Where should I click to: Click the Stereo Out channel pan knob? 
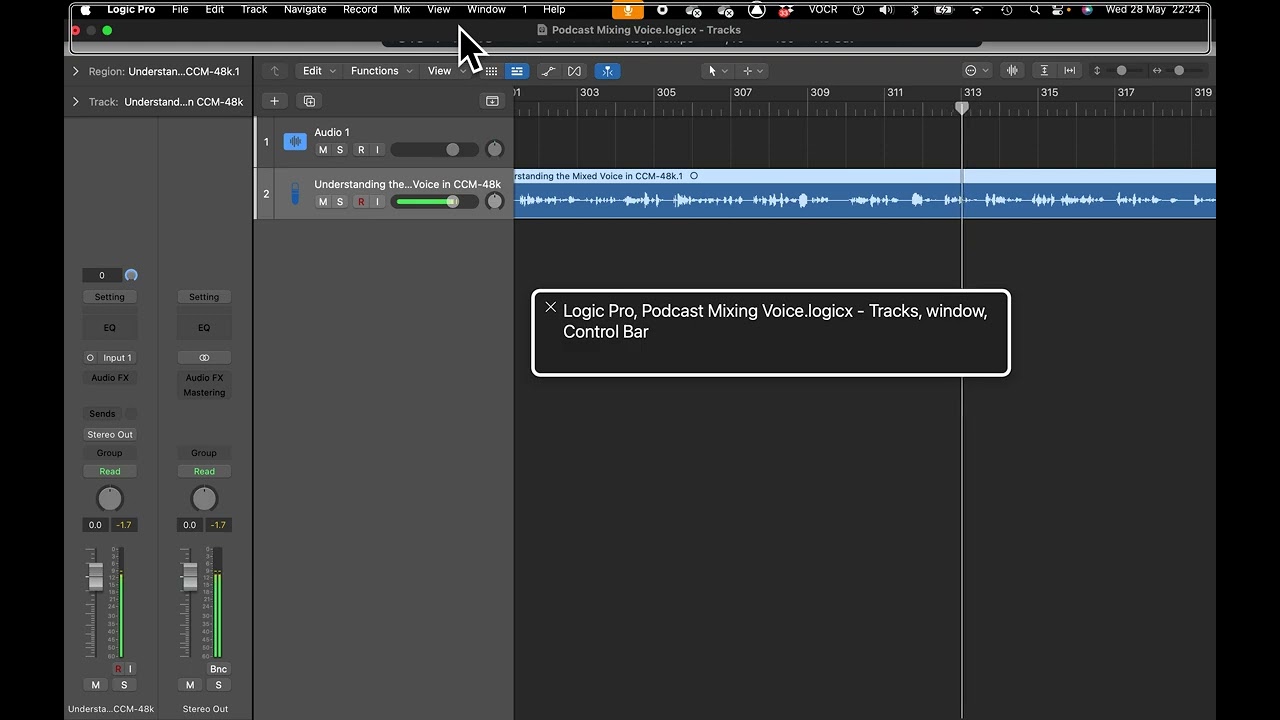[x=204, y=498]
